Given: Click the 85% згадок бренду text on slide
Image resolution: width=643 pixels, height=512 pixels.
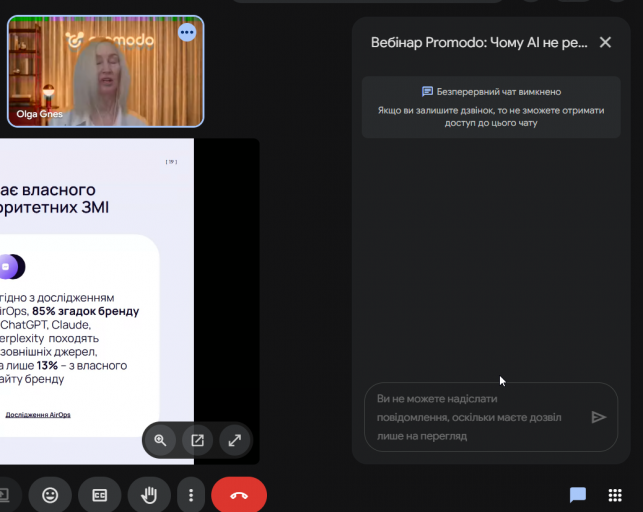Looking at the screenshot, I should point(86,311).
